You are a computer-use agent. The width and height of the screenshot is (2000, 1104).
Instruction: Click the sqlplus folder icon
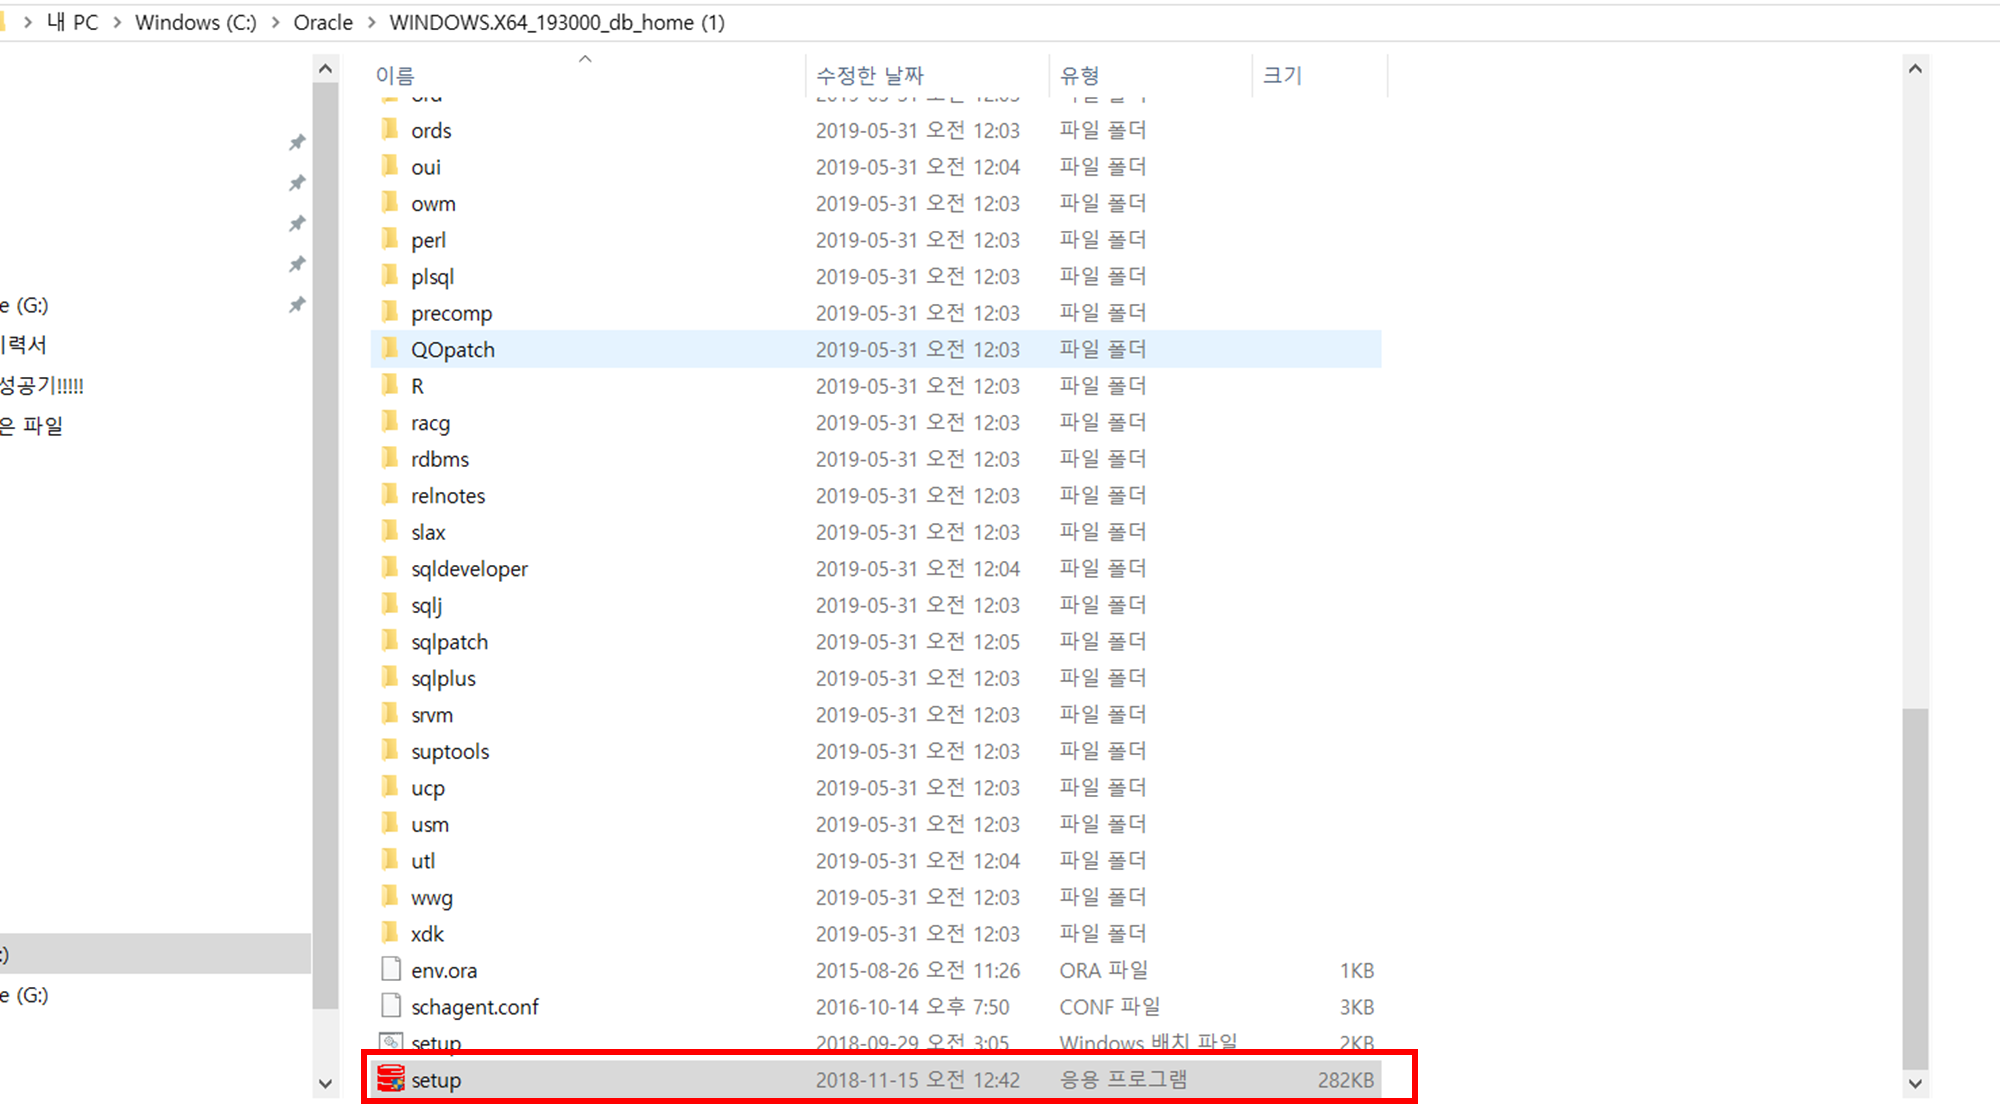pos(390,678)
